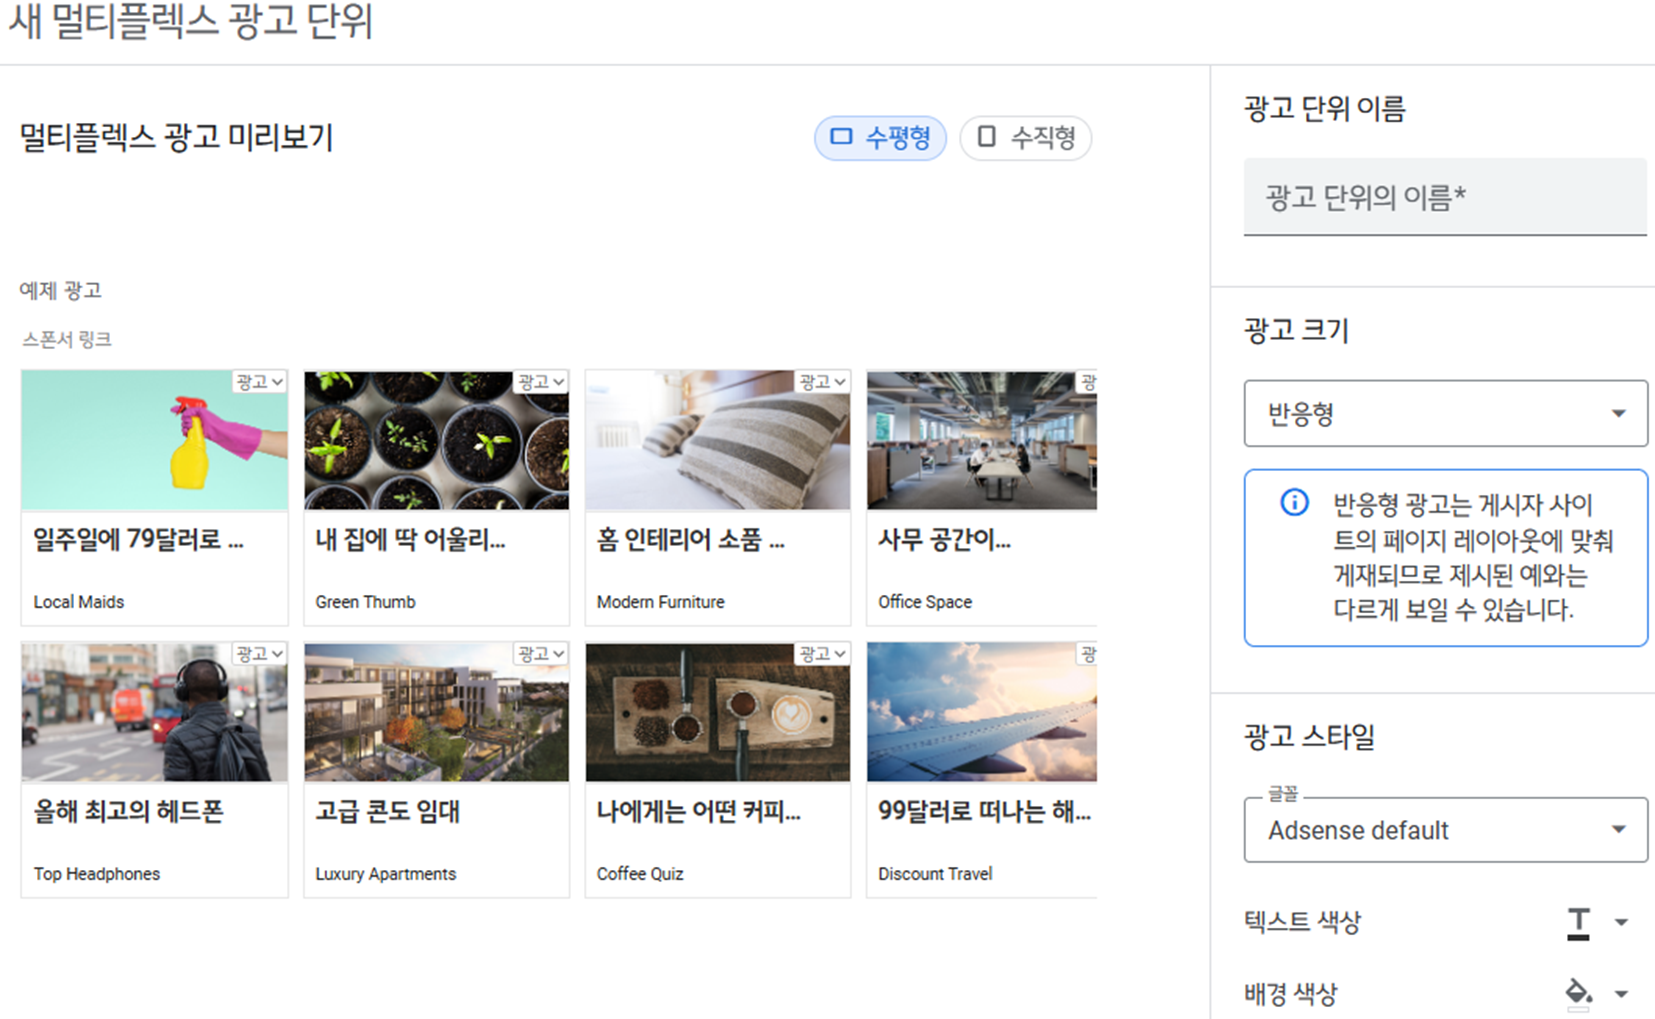Click the Luxury Apartments advertiser name
The height and width of the screenshot is (1019, 1655).
385,874
